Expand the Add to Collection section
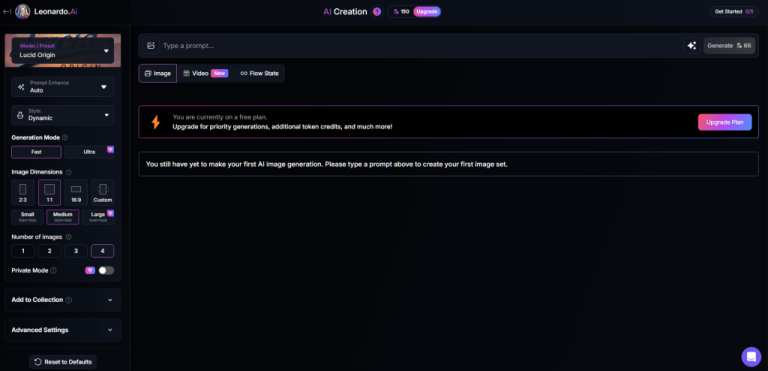768x371 pixels. click(x=63, y=300)
